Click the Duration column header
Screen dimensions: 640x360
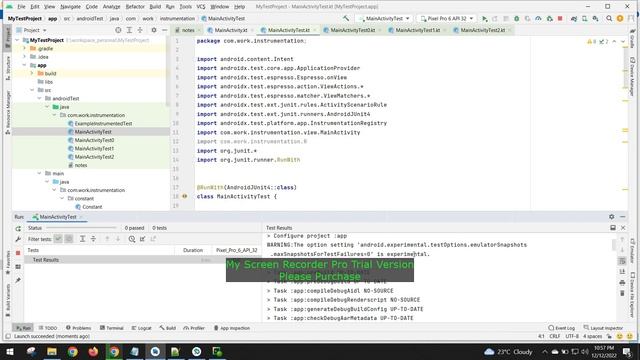click(193, 250)
